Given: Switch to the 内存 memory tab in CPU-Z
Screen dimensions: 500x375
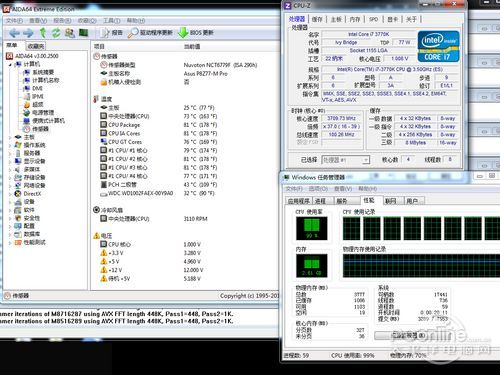Looking at the screenshot, I should 355,19.
